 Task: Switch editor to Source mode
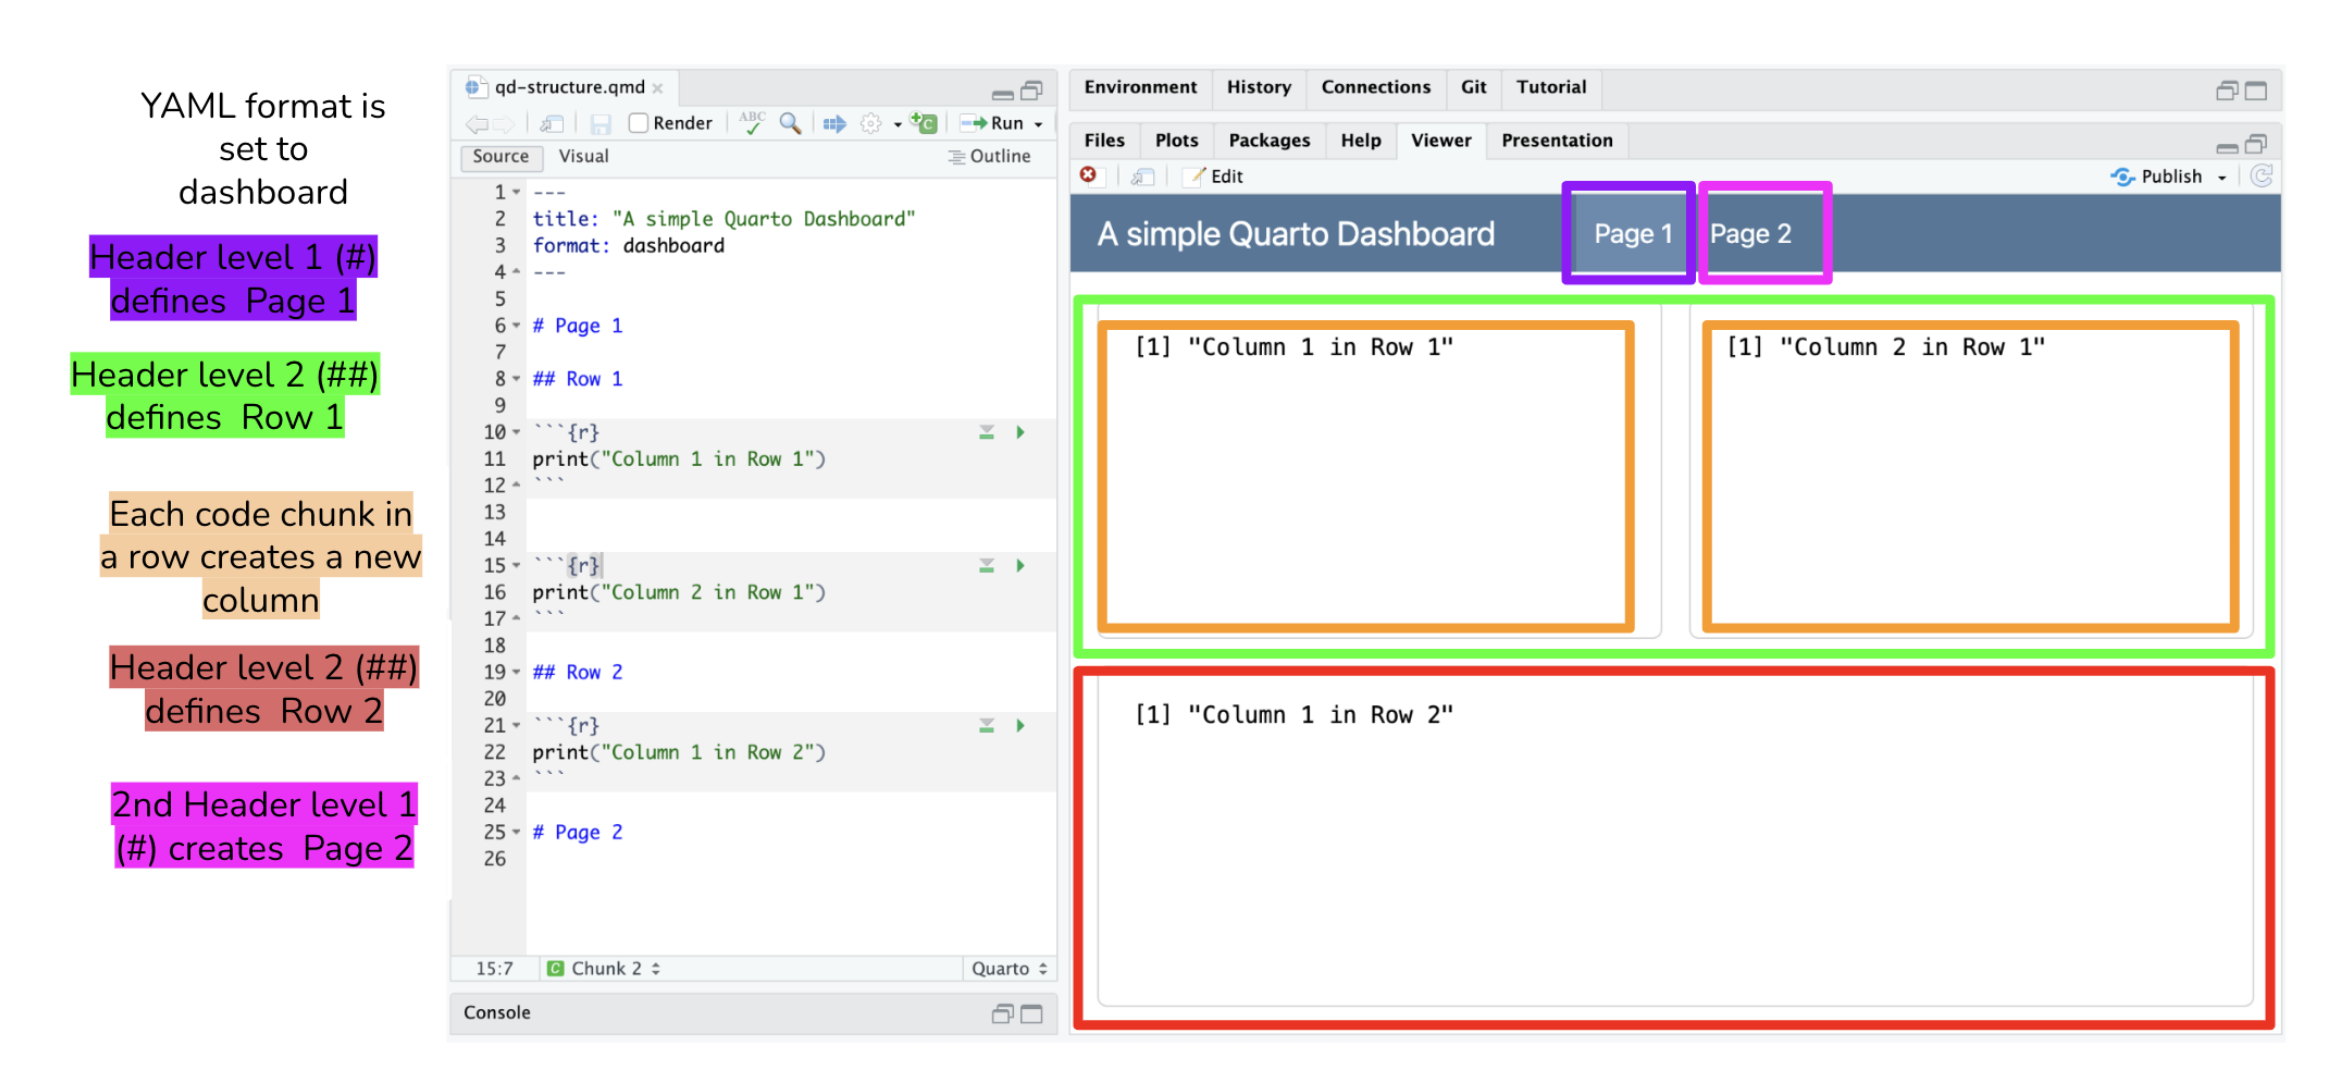tap(501, 156)
